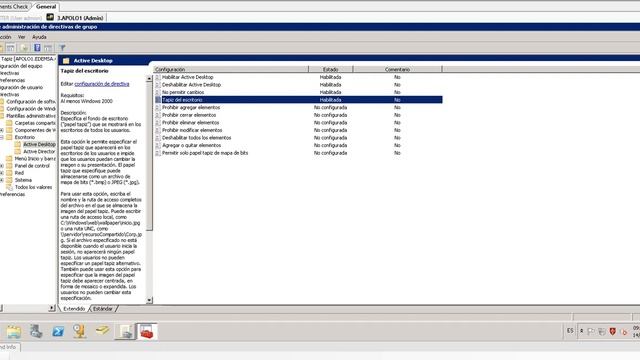Select Deshabilitar todos los elementos policy
This screenshot has width=640, height=360.
(x=298, y=138)
